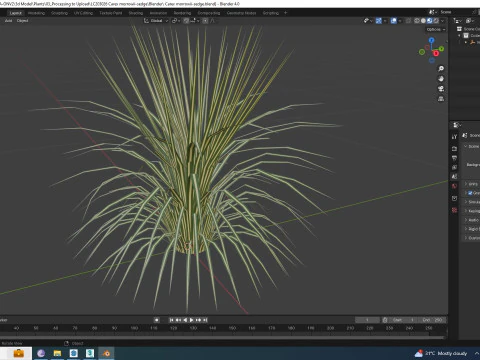Click the timeline End frame field

click(x=432, y=320)
